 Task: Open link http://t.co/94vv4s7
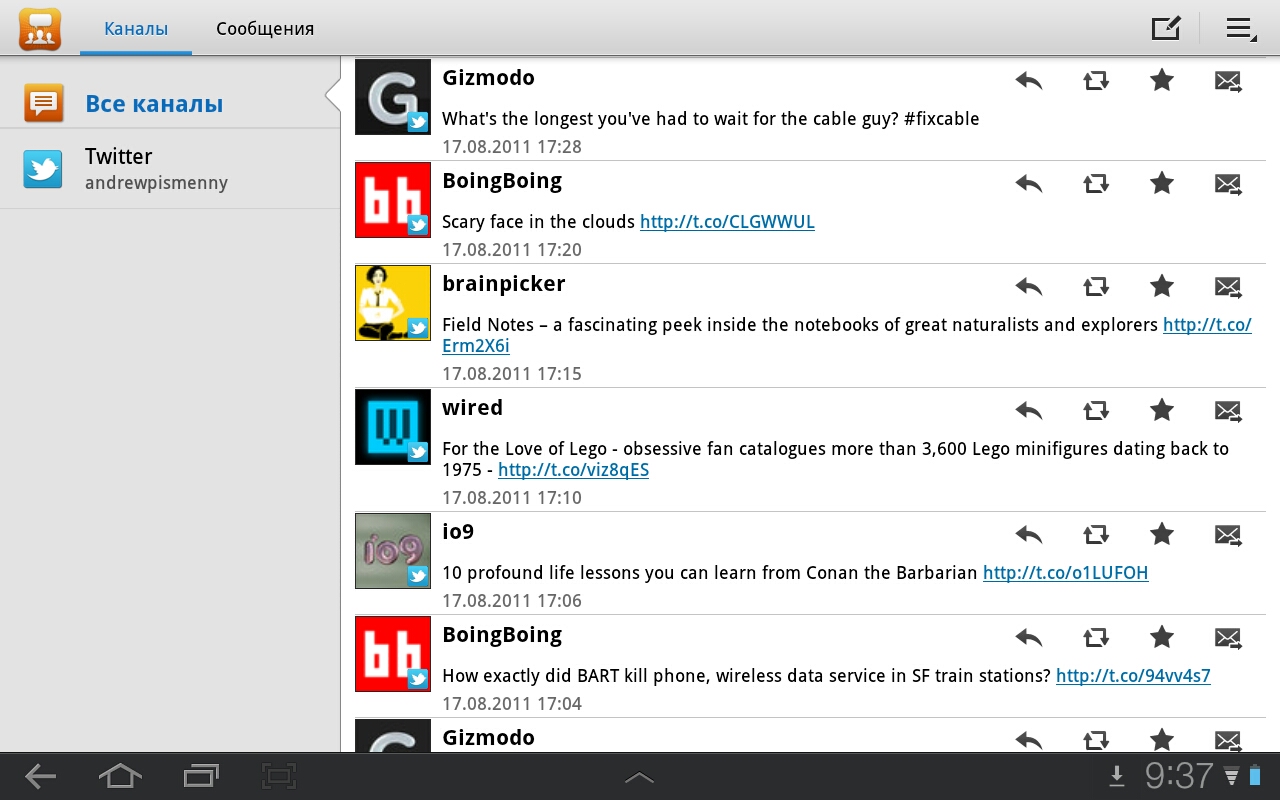point(1133,676)
